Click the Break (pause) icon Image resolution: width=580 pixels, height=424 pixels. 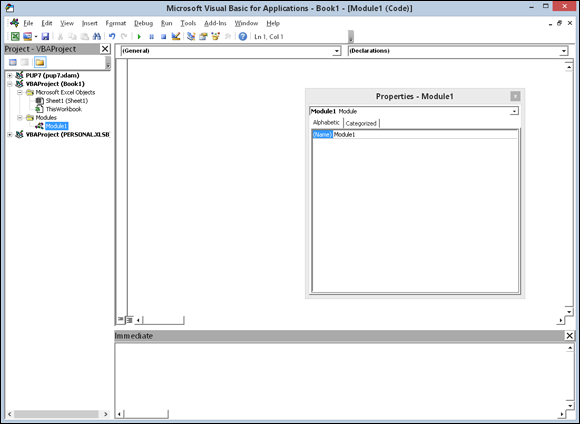tap(151, 36)
